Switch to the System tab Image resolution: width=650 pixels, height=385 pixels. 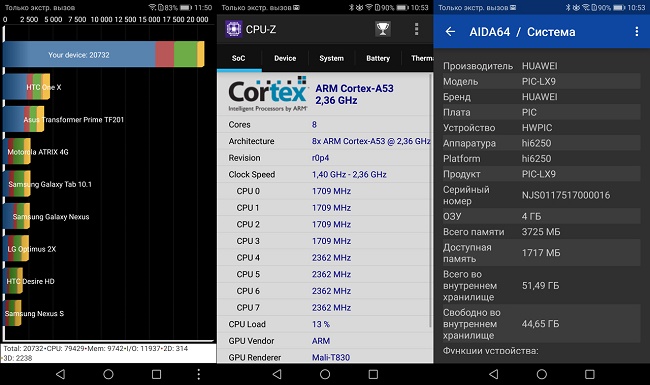[x=331, y=58]
